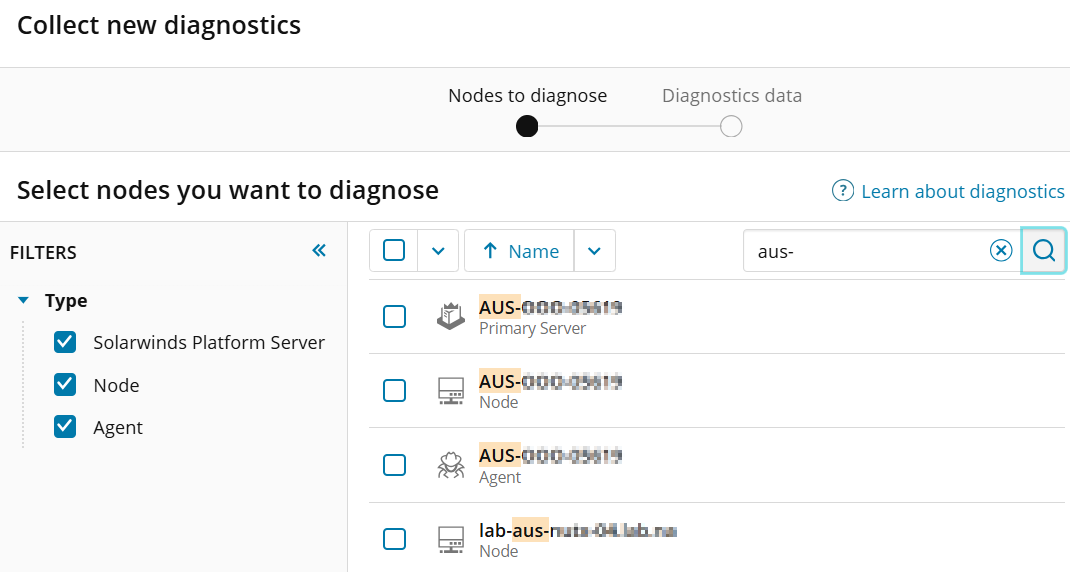Uncheck the Solarwinds Platform Server filter
The image size is (1070, 572).
tap(65, 342)
